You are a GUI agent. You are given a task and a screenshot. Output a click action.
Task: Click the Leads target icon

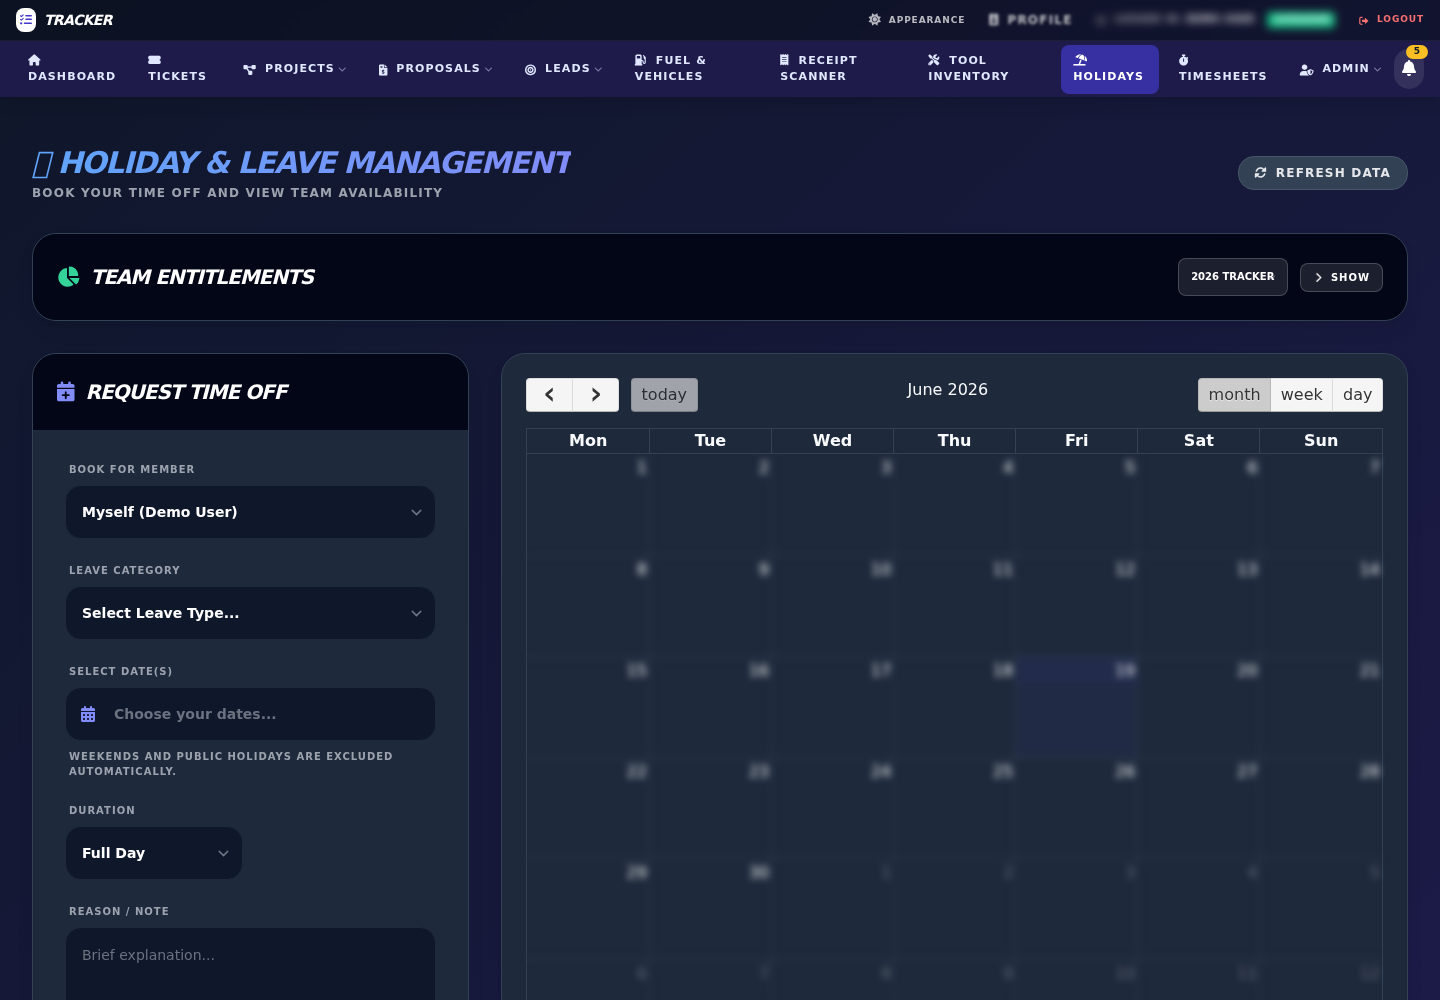(531, 70)
